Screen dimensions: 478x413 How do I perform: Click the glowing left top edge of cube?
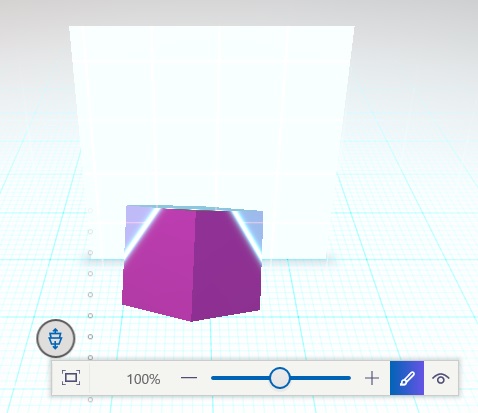coord(143,233)
